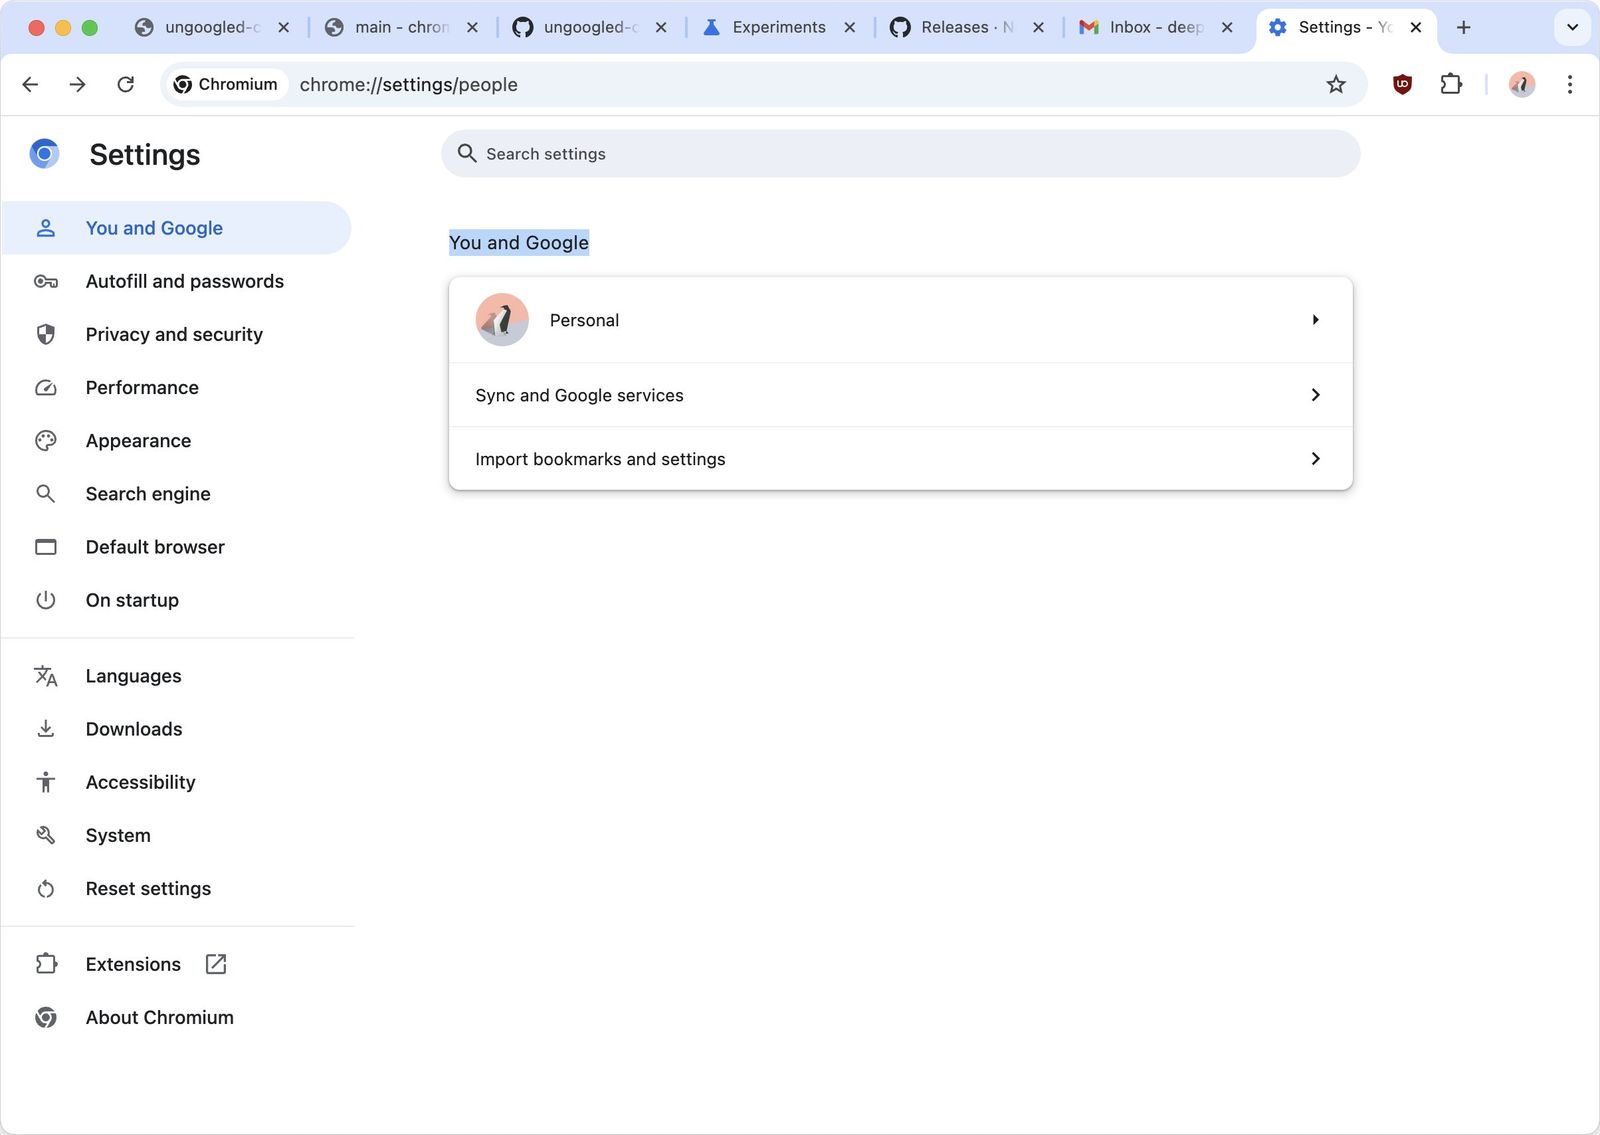Reload the current settings page
The width and height of the screenshot is (1600, 1135).
tap(125, 84)
